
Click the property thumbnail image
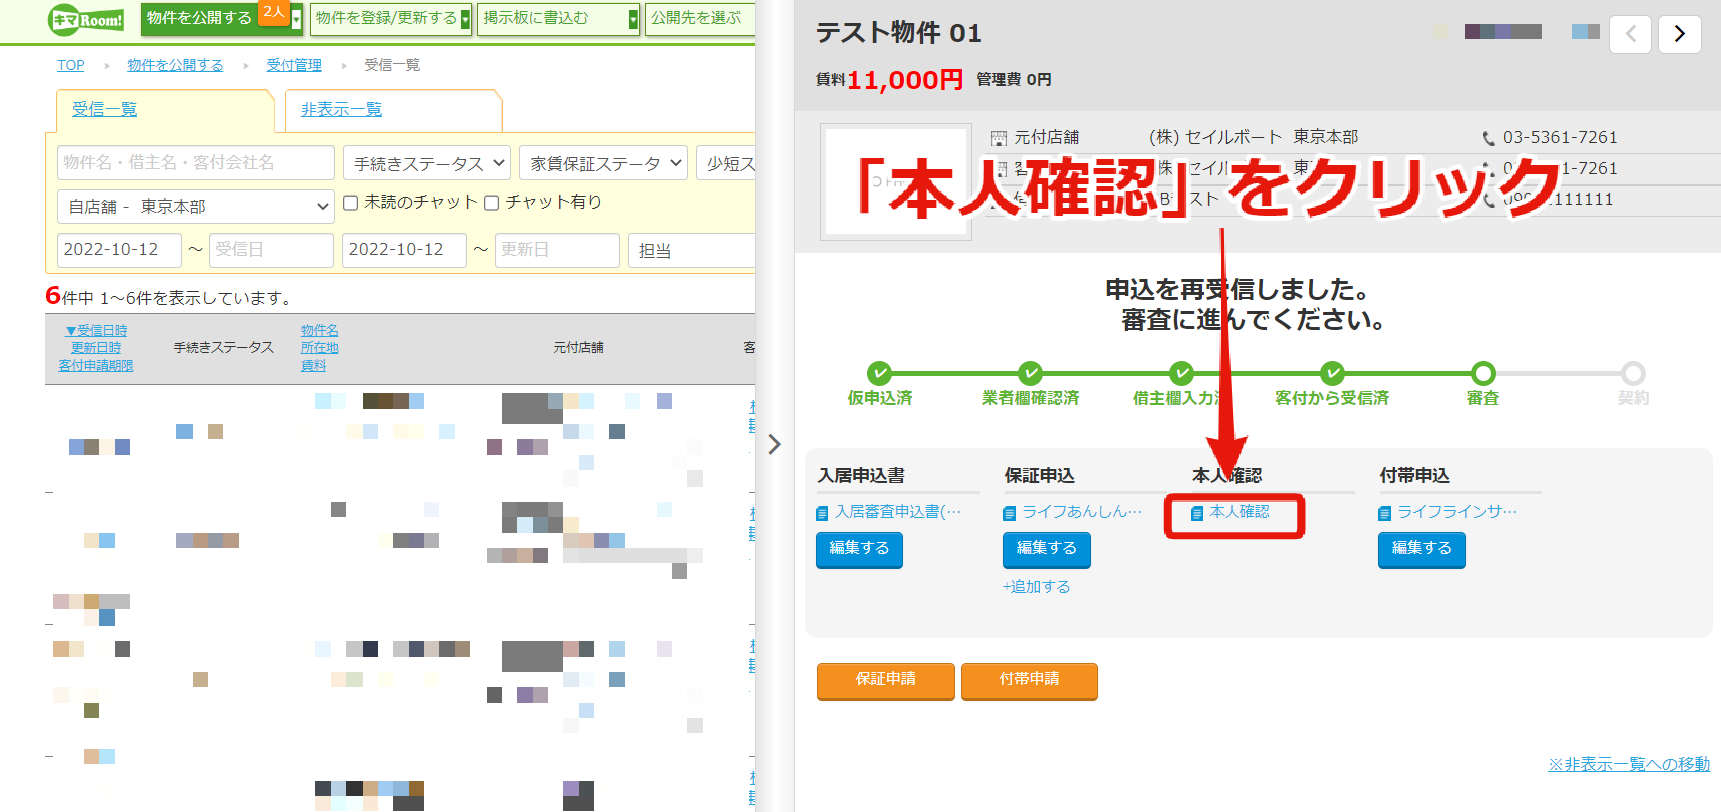pos(896,182)
